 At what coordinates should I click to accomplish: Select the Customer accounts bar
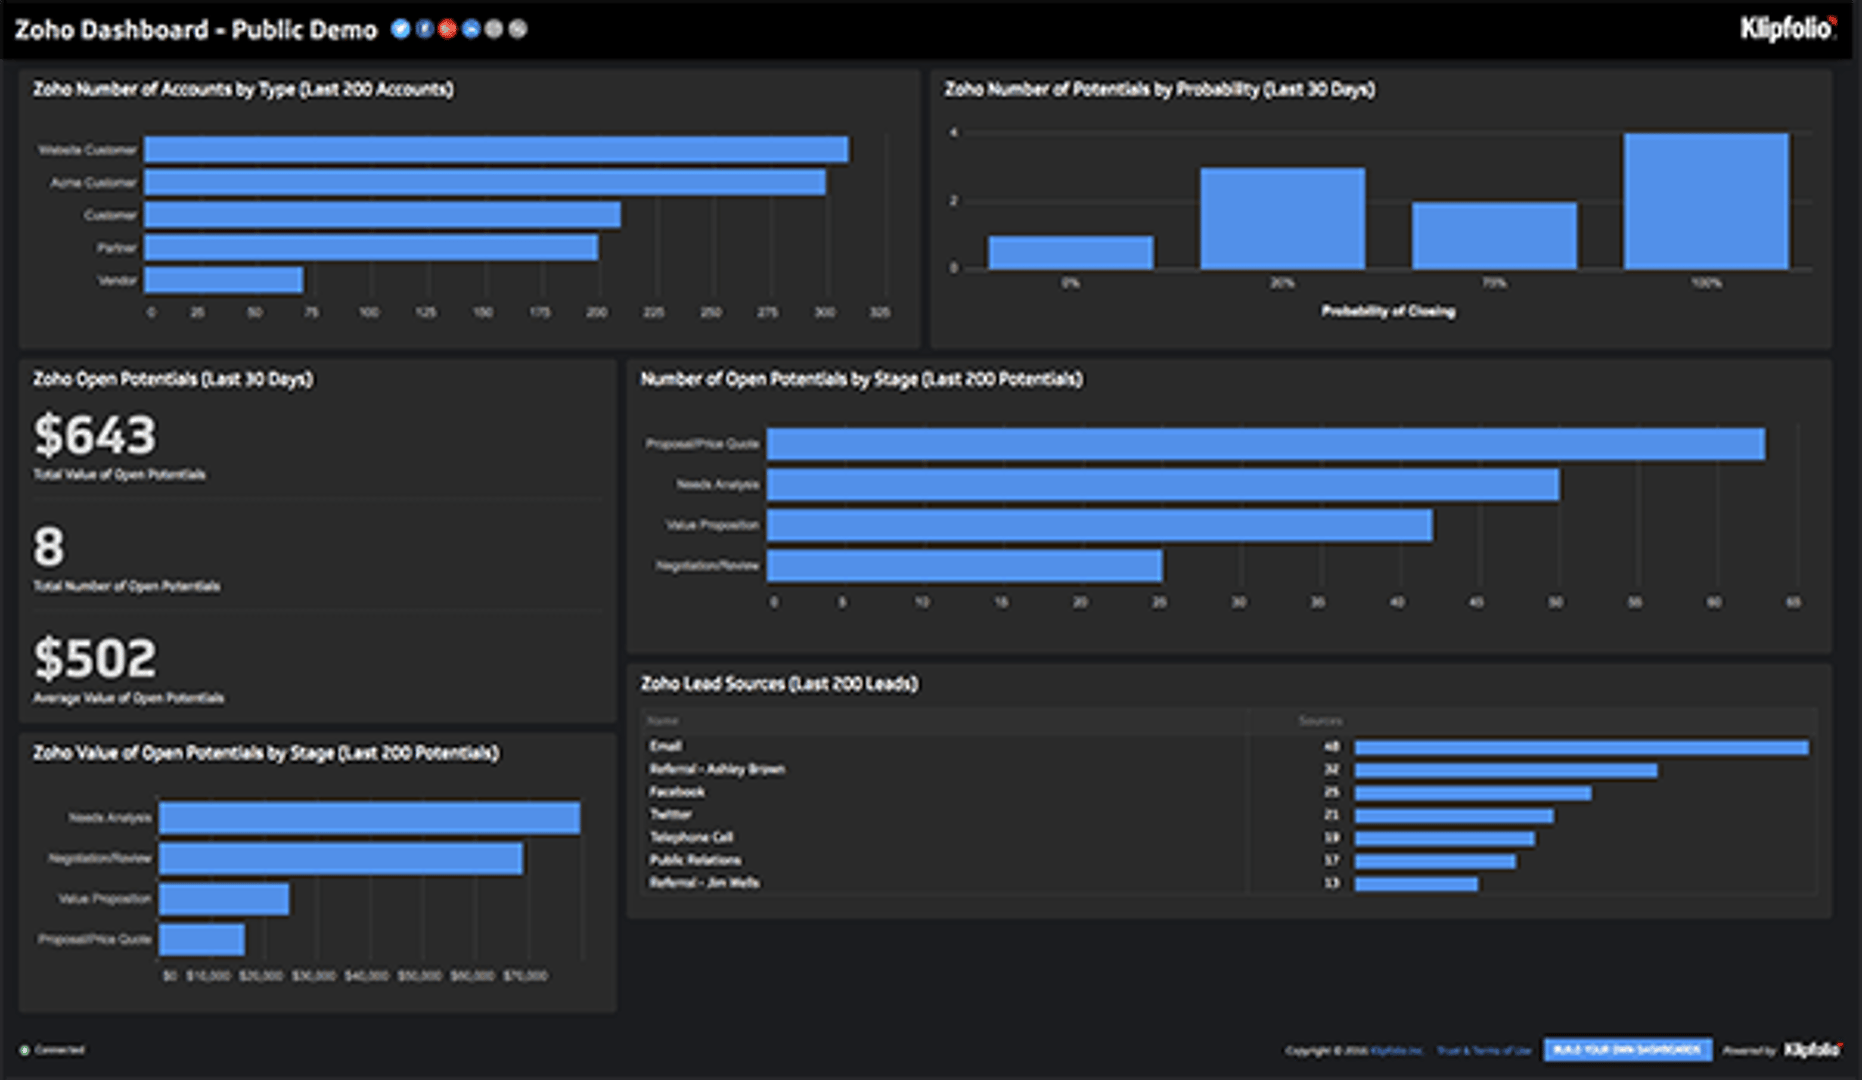click(382, 215)
